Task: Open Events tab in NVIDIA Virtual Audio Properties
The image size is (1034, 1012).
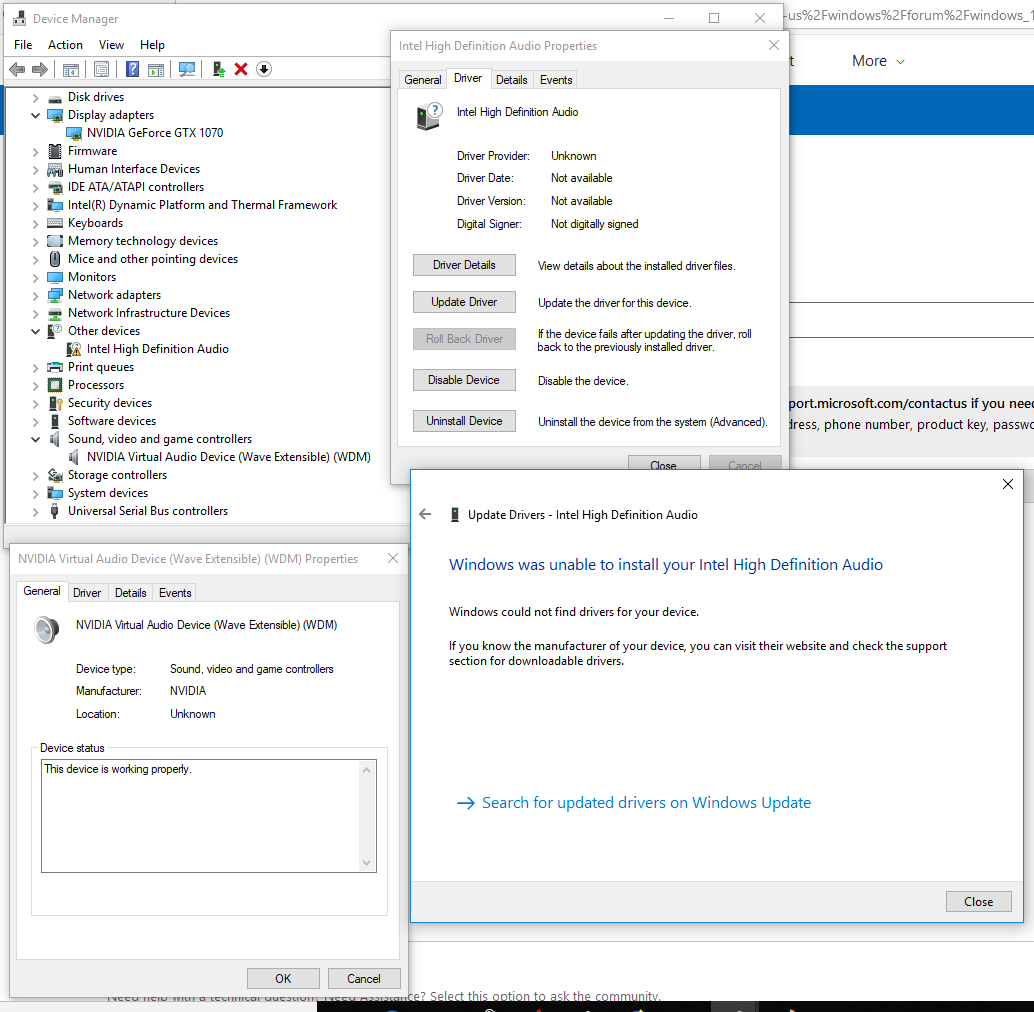Action: pos(175,593)
